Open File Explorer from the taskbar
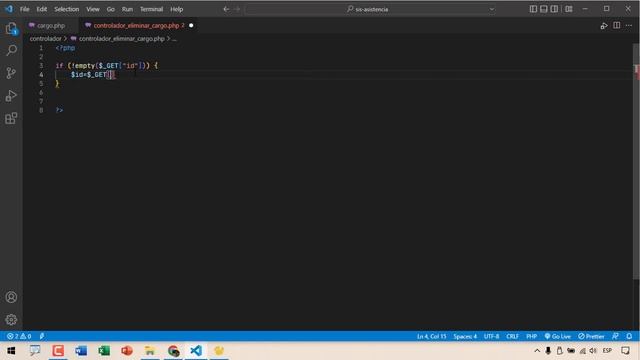This screenshot has width=640, height=360. (150, 351)
